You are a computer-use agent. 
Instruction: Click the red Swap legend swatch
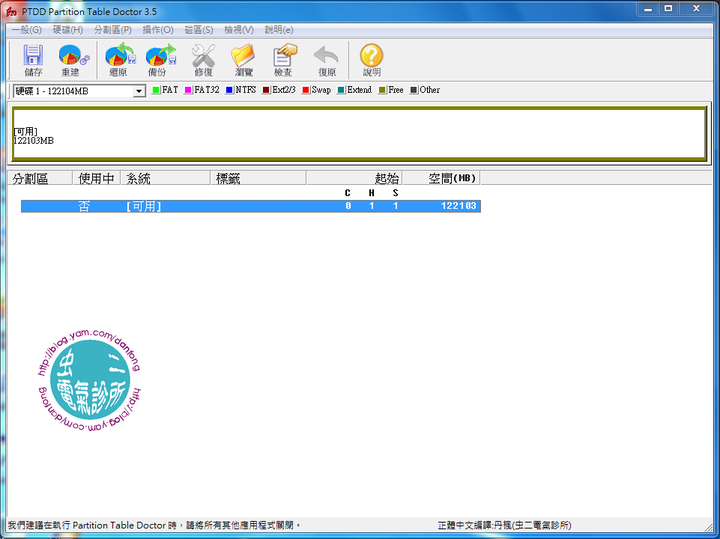click(x=305, y=90)
